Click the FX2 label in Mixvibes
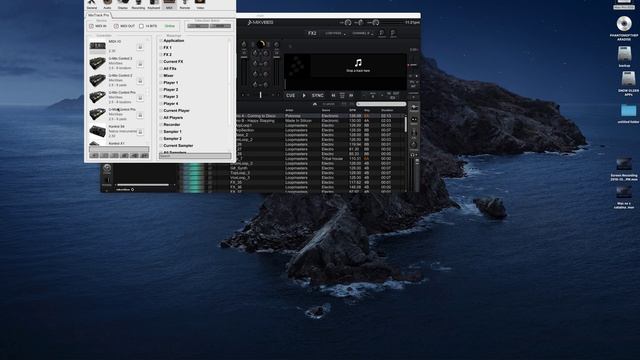640x360 pixels. point(312,33)
